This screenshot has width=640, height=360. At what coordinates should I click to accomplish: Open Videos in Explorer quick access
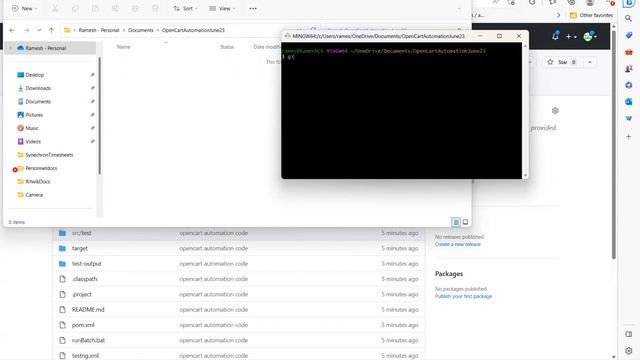click(33, 142)
